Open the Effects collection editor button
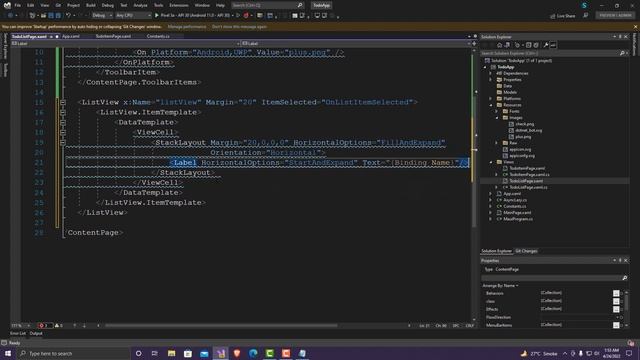This screenshot has width=640, height=360. [x=616, y=309]
